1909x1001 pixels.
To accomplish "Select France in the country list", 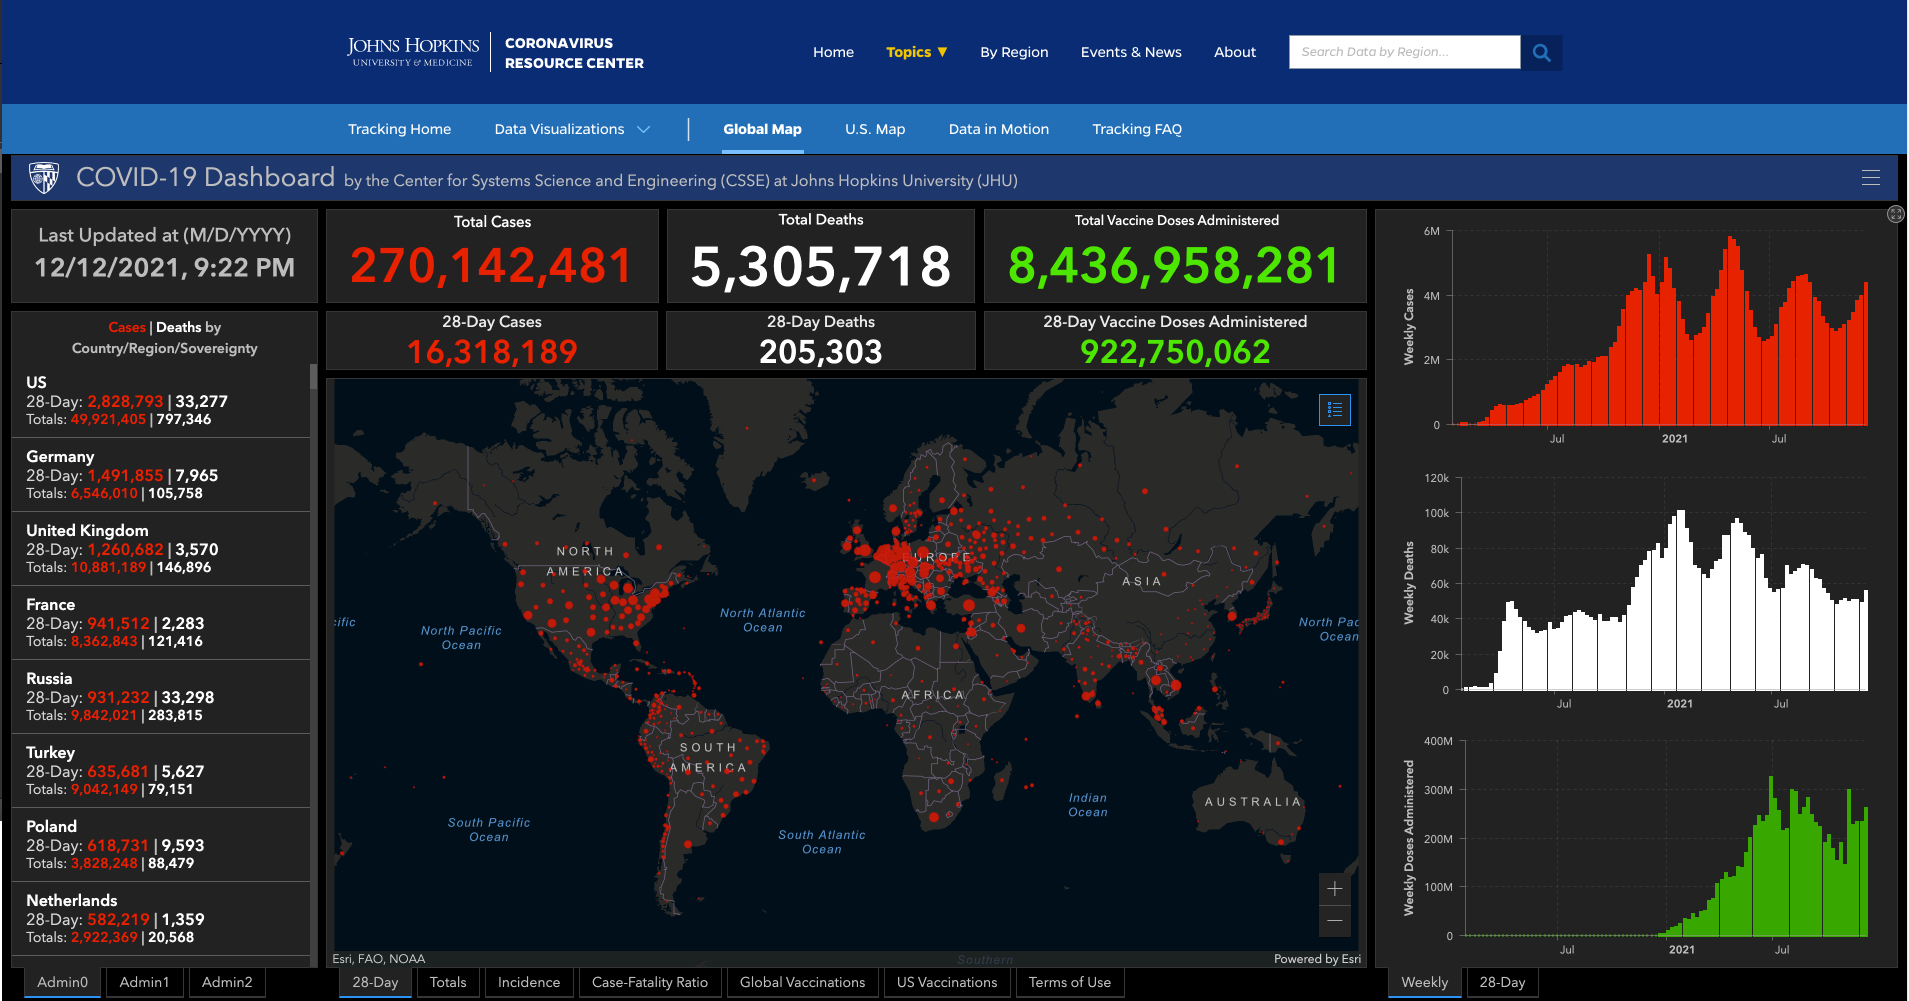I will 161,622.
